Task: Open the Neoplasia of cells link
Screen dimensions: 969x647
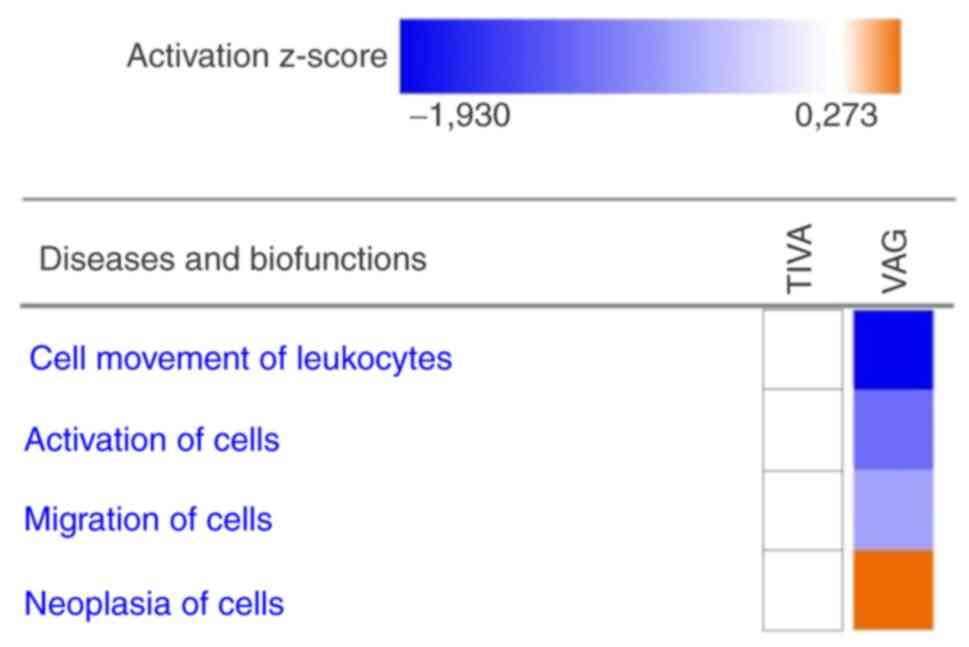Action: [154, 604]
